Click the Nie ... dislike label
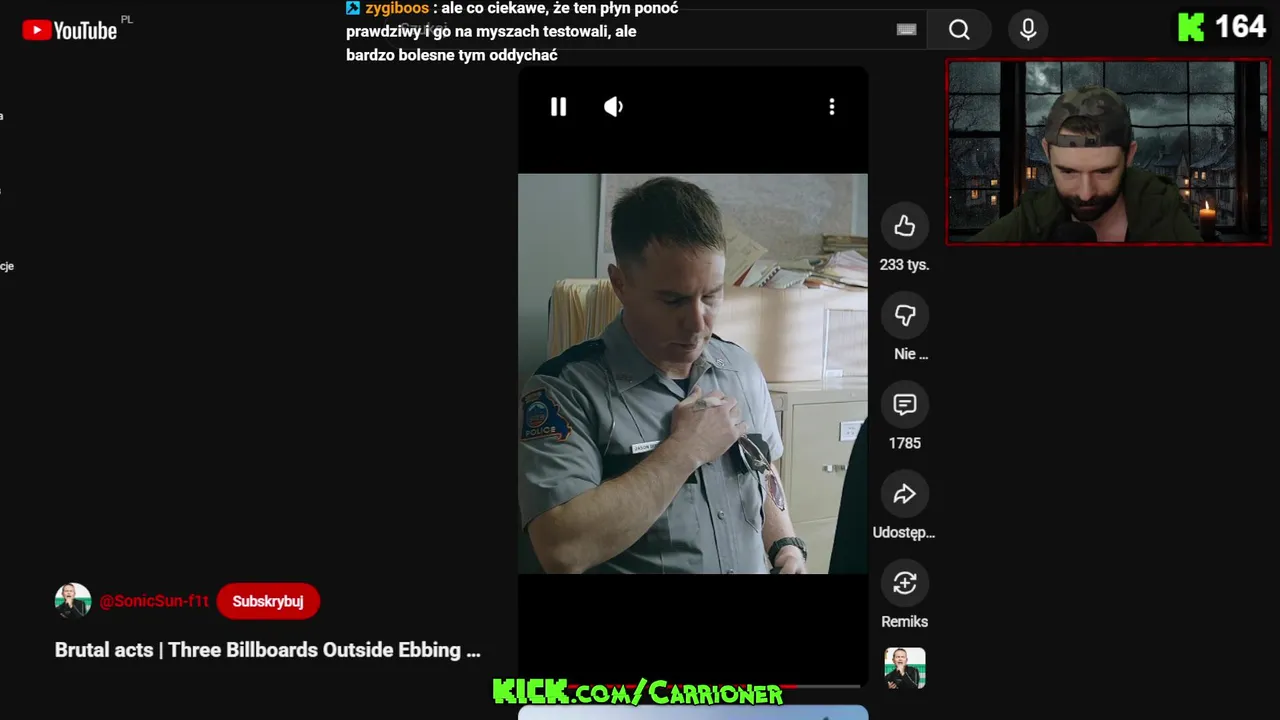1280x720 pixels. 911,354
